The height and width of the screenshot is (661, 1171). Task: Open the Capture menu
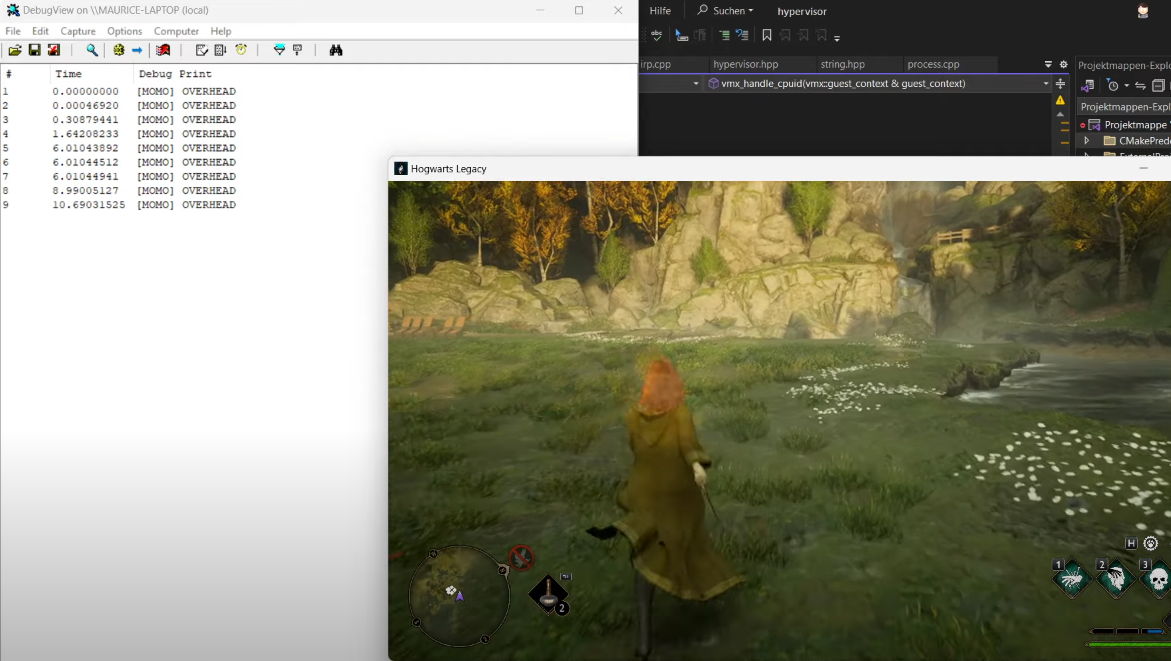coord(78,31)
